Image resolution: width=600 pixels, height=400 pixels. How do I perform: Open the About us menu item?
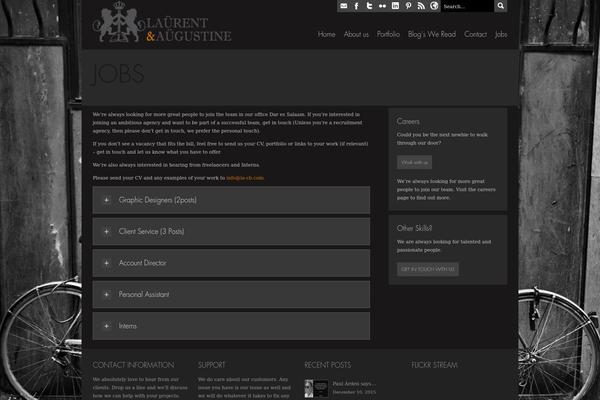pos(356,34)
